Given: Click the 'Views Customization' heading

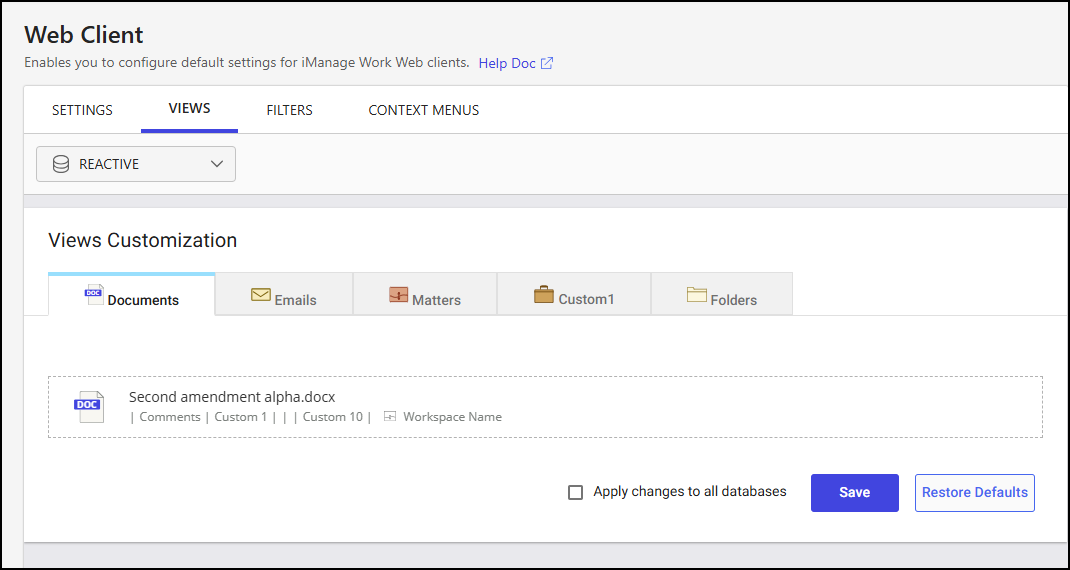Looking at the screenshot, I should click(143, 240).
